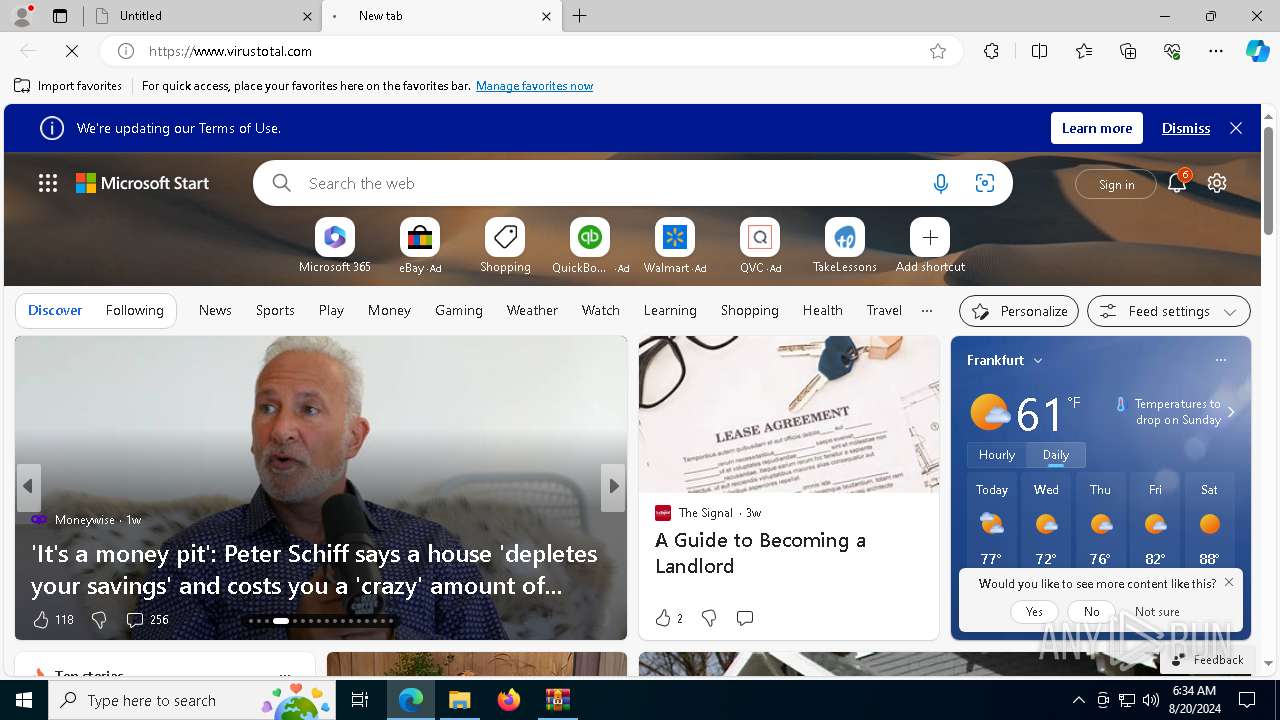Open the Collections toolbar icon
The image size is (1280, 720).
(x=1128, y=51)
